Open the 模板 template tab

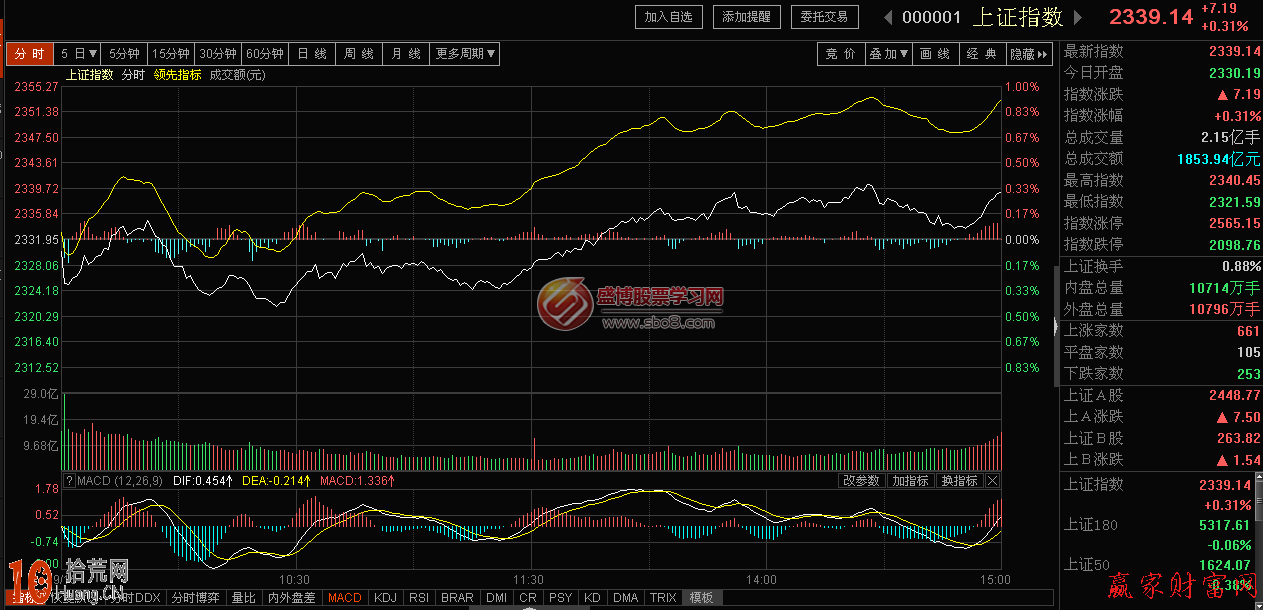pos(702,598)
